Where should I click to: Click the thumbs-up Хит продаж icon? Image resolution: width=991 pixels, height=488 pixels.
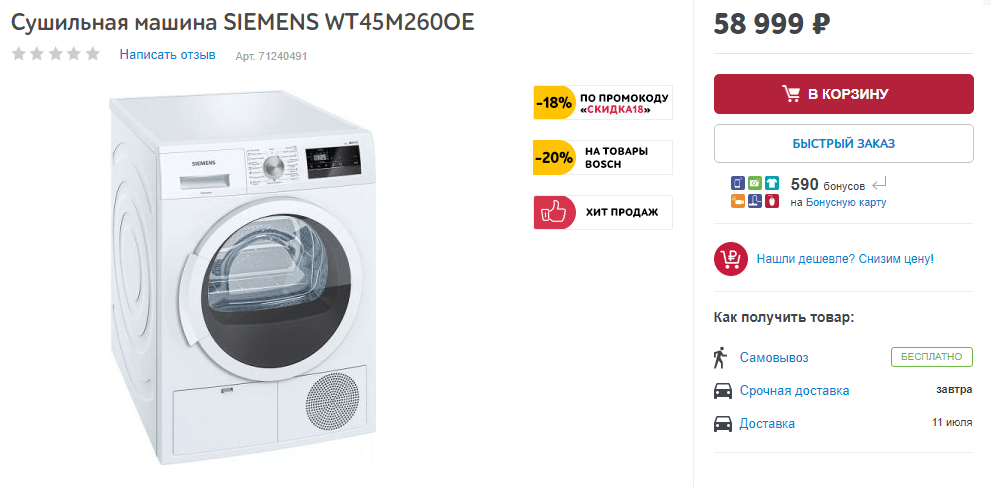553,212
